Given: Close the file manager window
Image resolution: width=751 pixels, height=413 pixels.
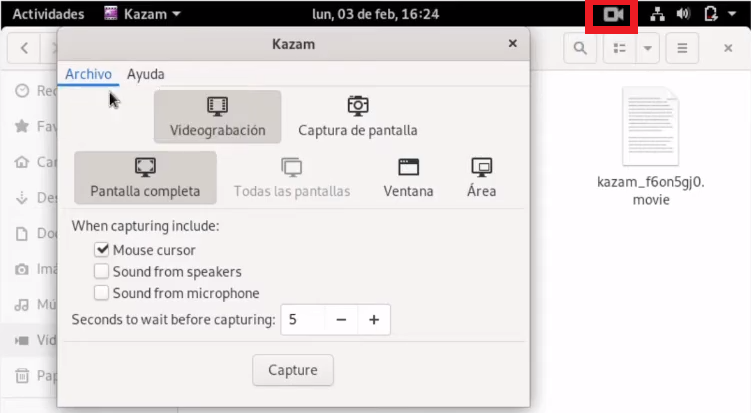Looking at the screenshot, I should pos(728,48).
